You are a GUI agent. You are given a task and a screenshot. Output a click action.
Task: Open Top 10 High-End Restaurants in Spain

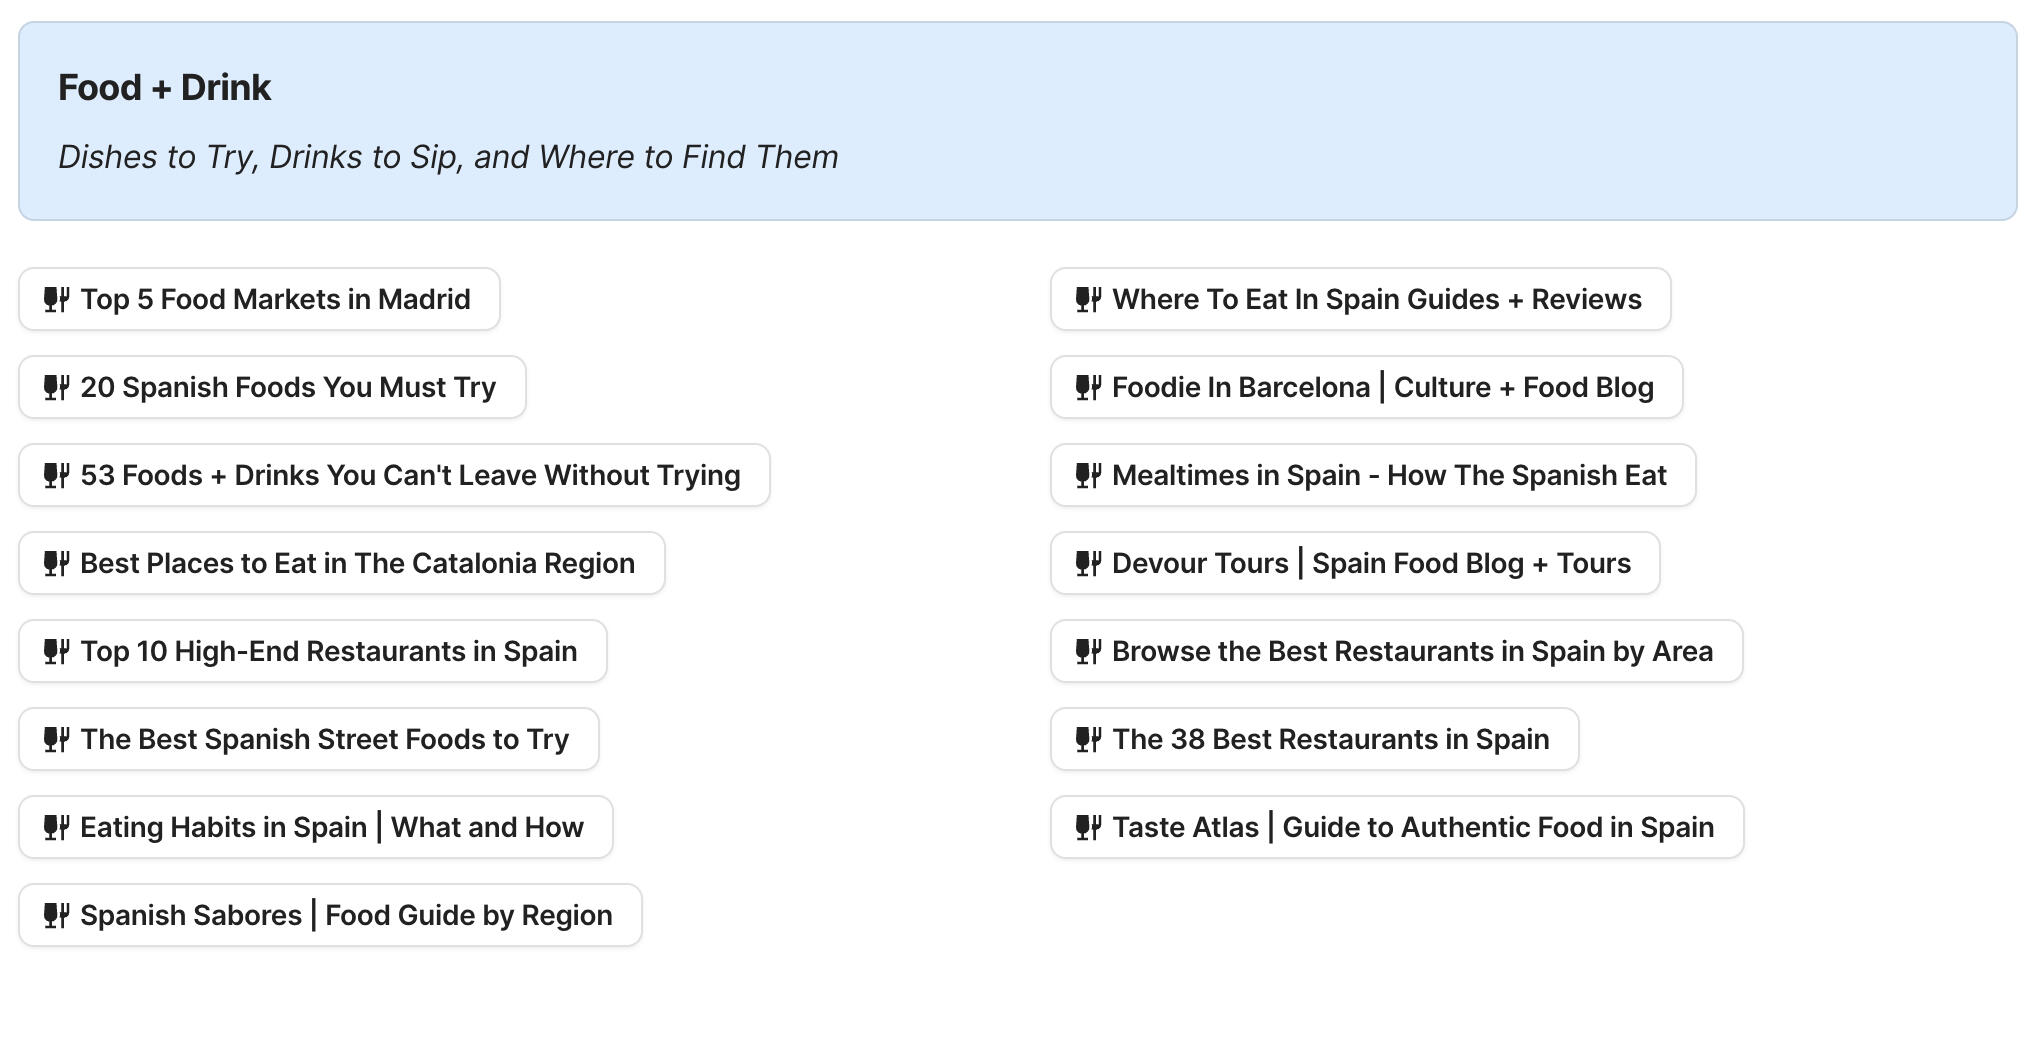tap(312, 651)
